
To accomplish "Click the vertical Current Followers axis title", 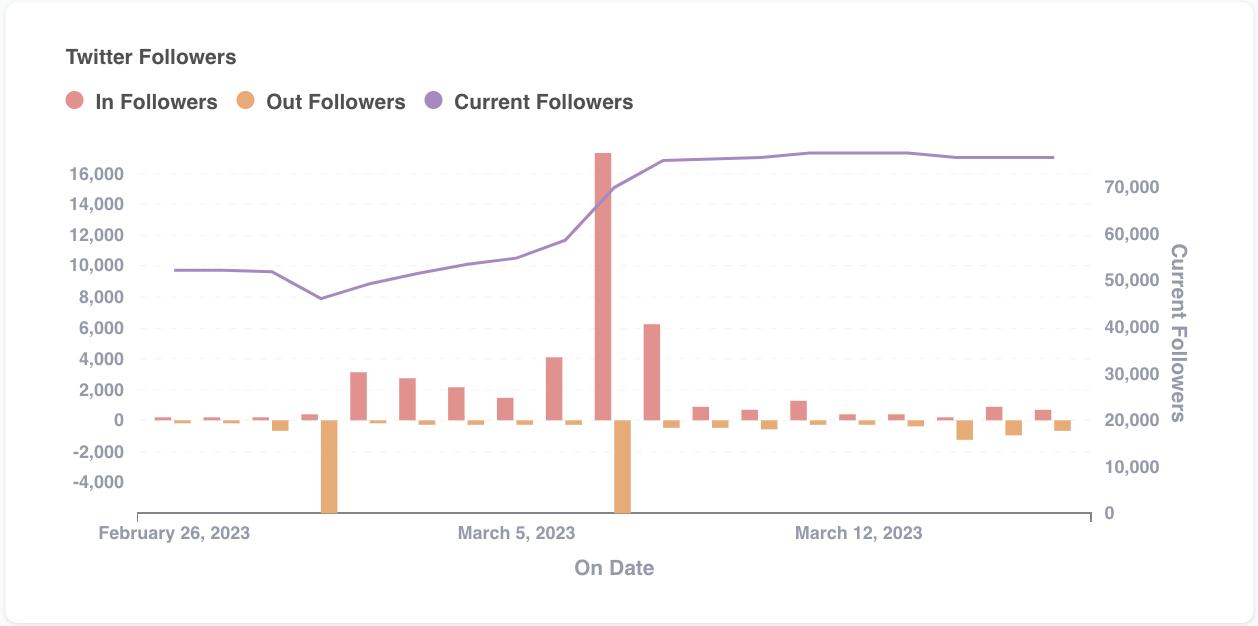I will 1179,333.
